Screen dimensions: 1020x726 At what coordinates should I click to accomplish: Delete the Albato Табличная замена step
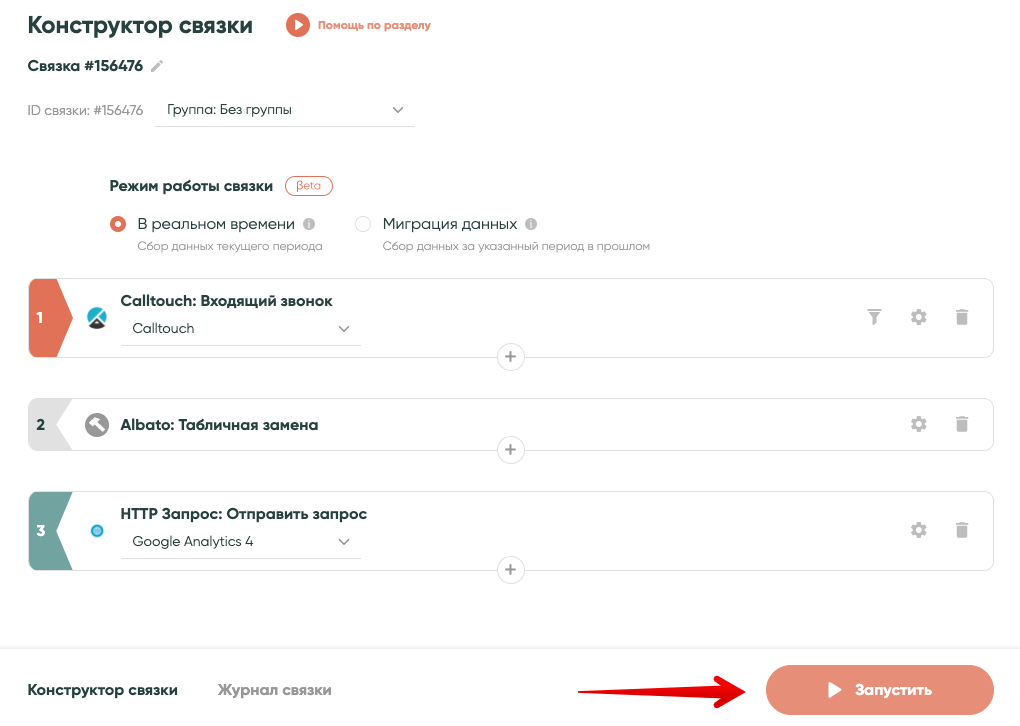[962, 424]
